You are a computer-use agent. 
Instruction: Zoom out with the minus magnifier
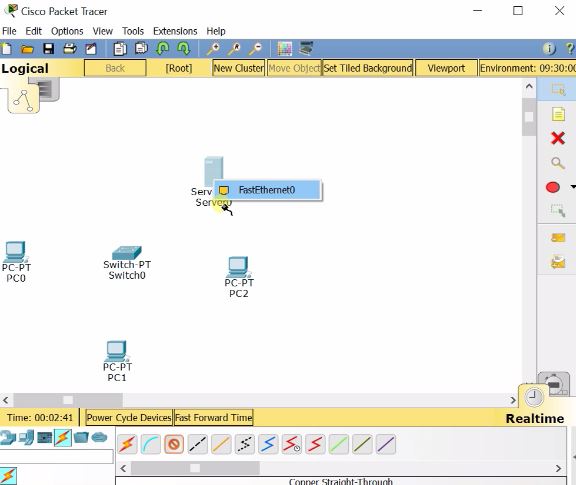click(255, 48)
